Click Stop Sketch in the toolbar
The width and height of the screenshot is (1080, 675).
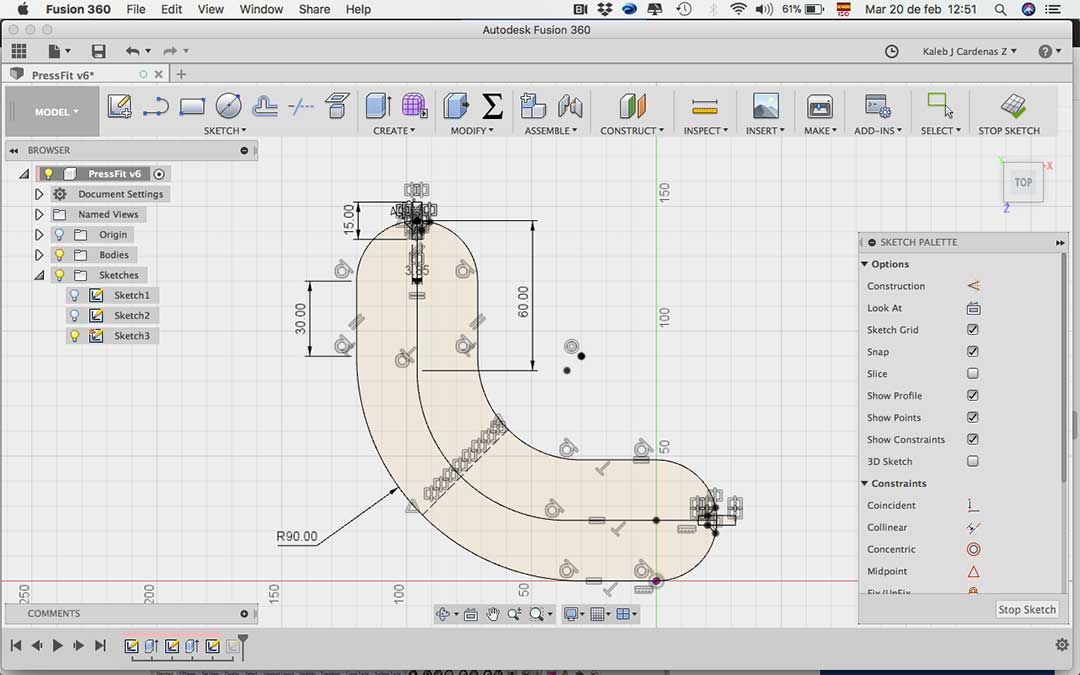[1012, 108]
